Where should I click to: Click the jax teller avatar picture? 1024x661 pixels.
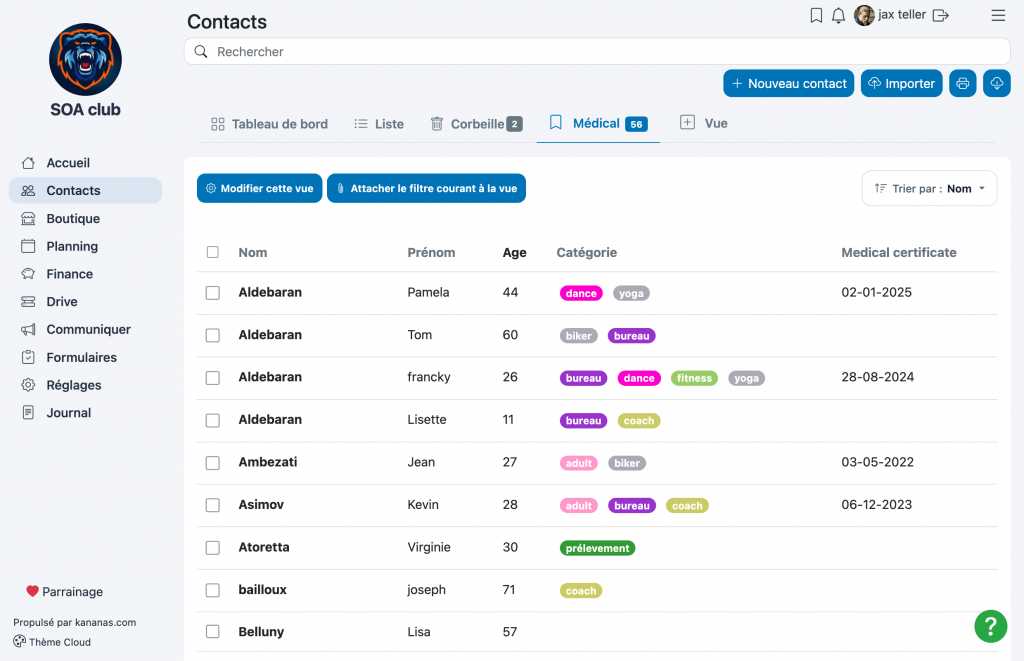click(x=864, y=15)
